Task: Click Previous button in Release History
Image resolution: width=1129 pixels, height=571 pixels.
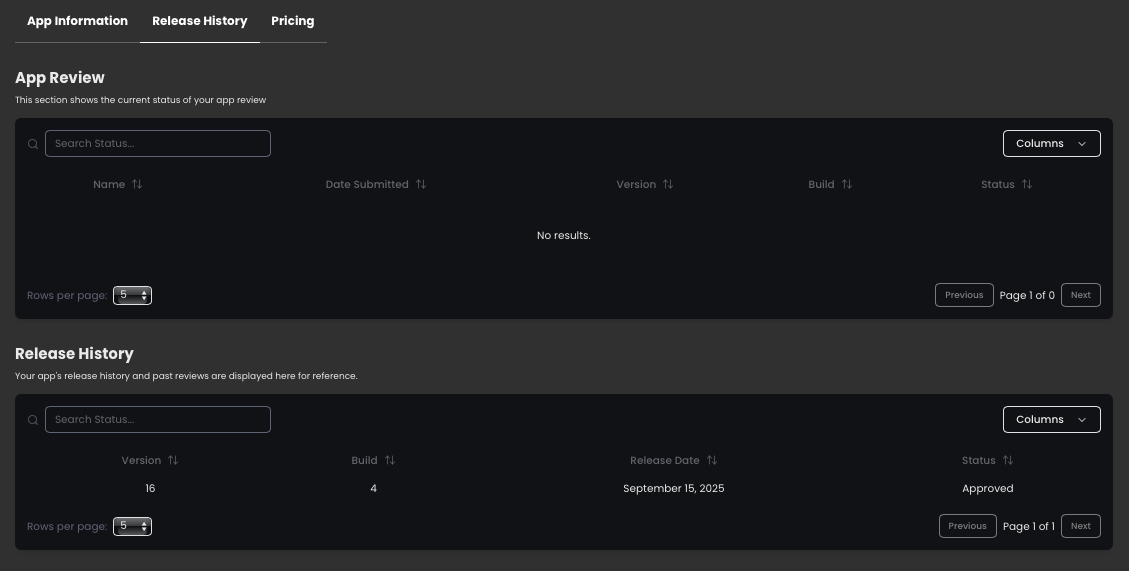Action: point(967,526)
